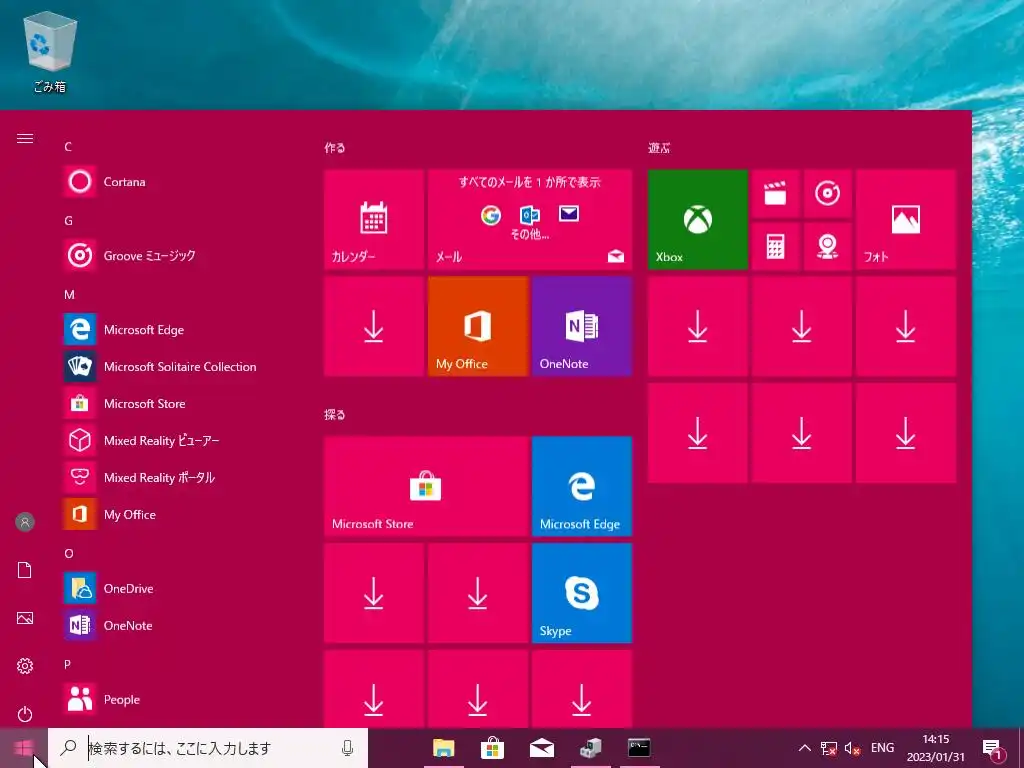Click the microphone icon in search box
1024x768 pixels.
click(x=347, y=748)
